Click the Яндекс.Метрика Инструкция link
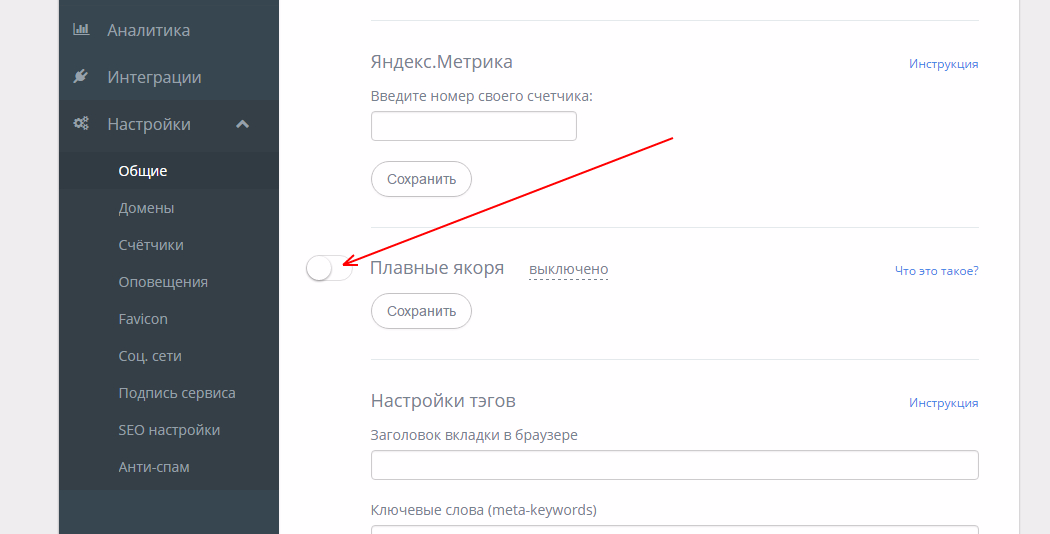This screenshot has height=534, width=1050. [944, 64]
